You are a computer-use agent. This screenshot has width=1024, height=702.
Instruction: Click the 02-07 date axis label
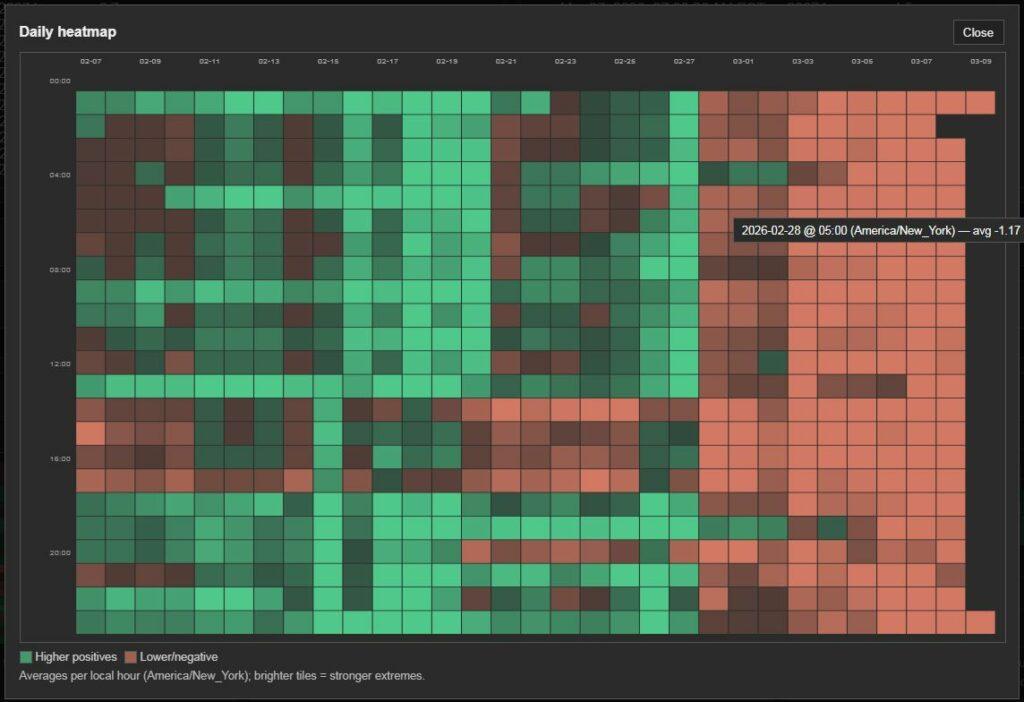click(x=91, y=62)
